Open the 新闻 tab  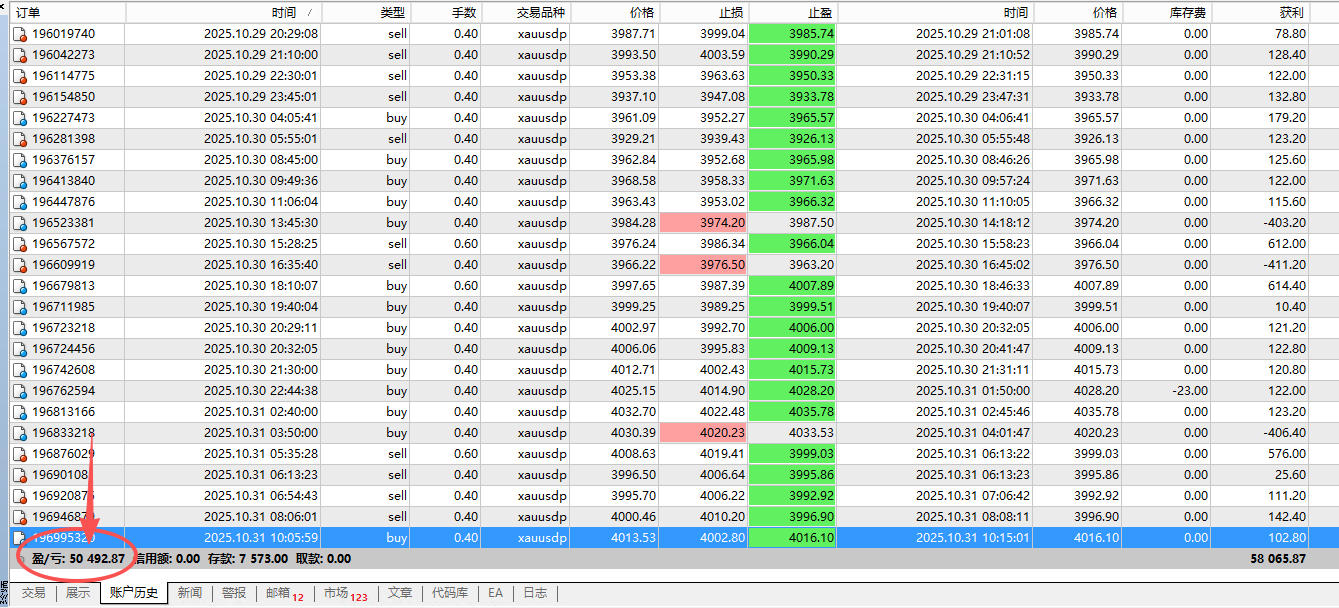click(190, 593)
